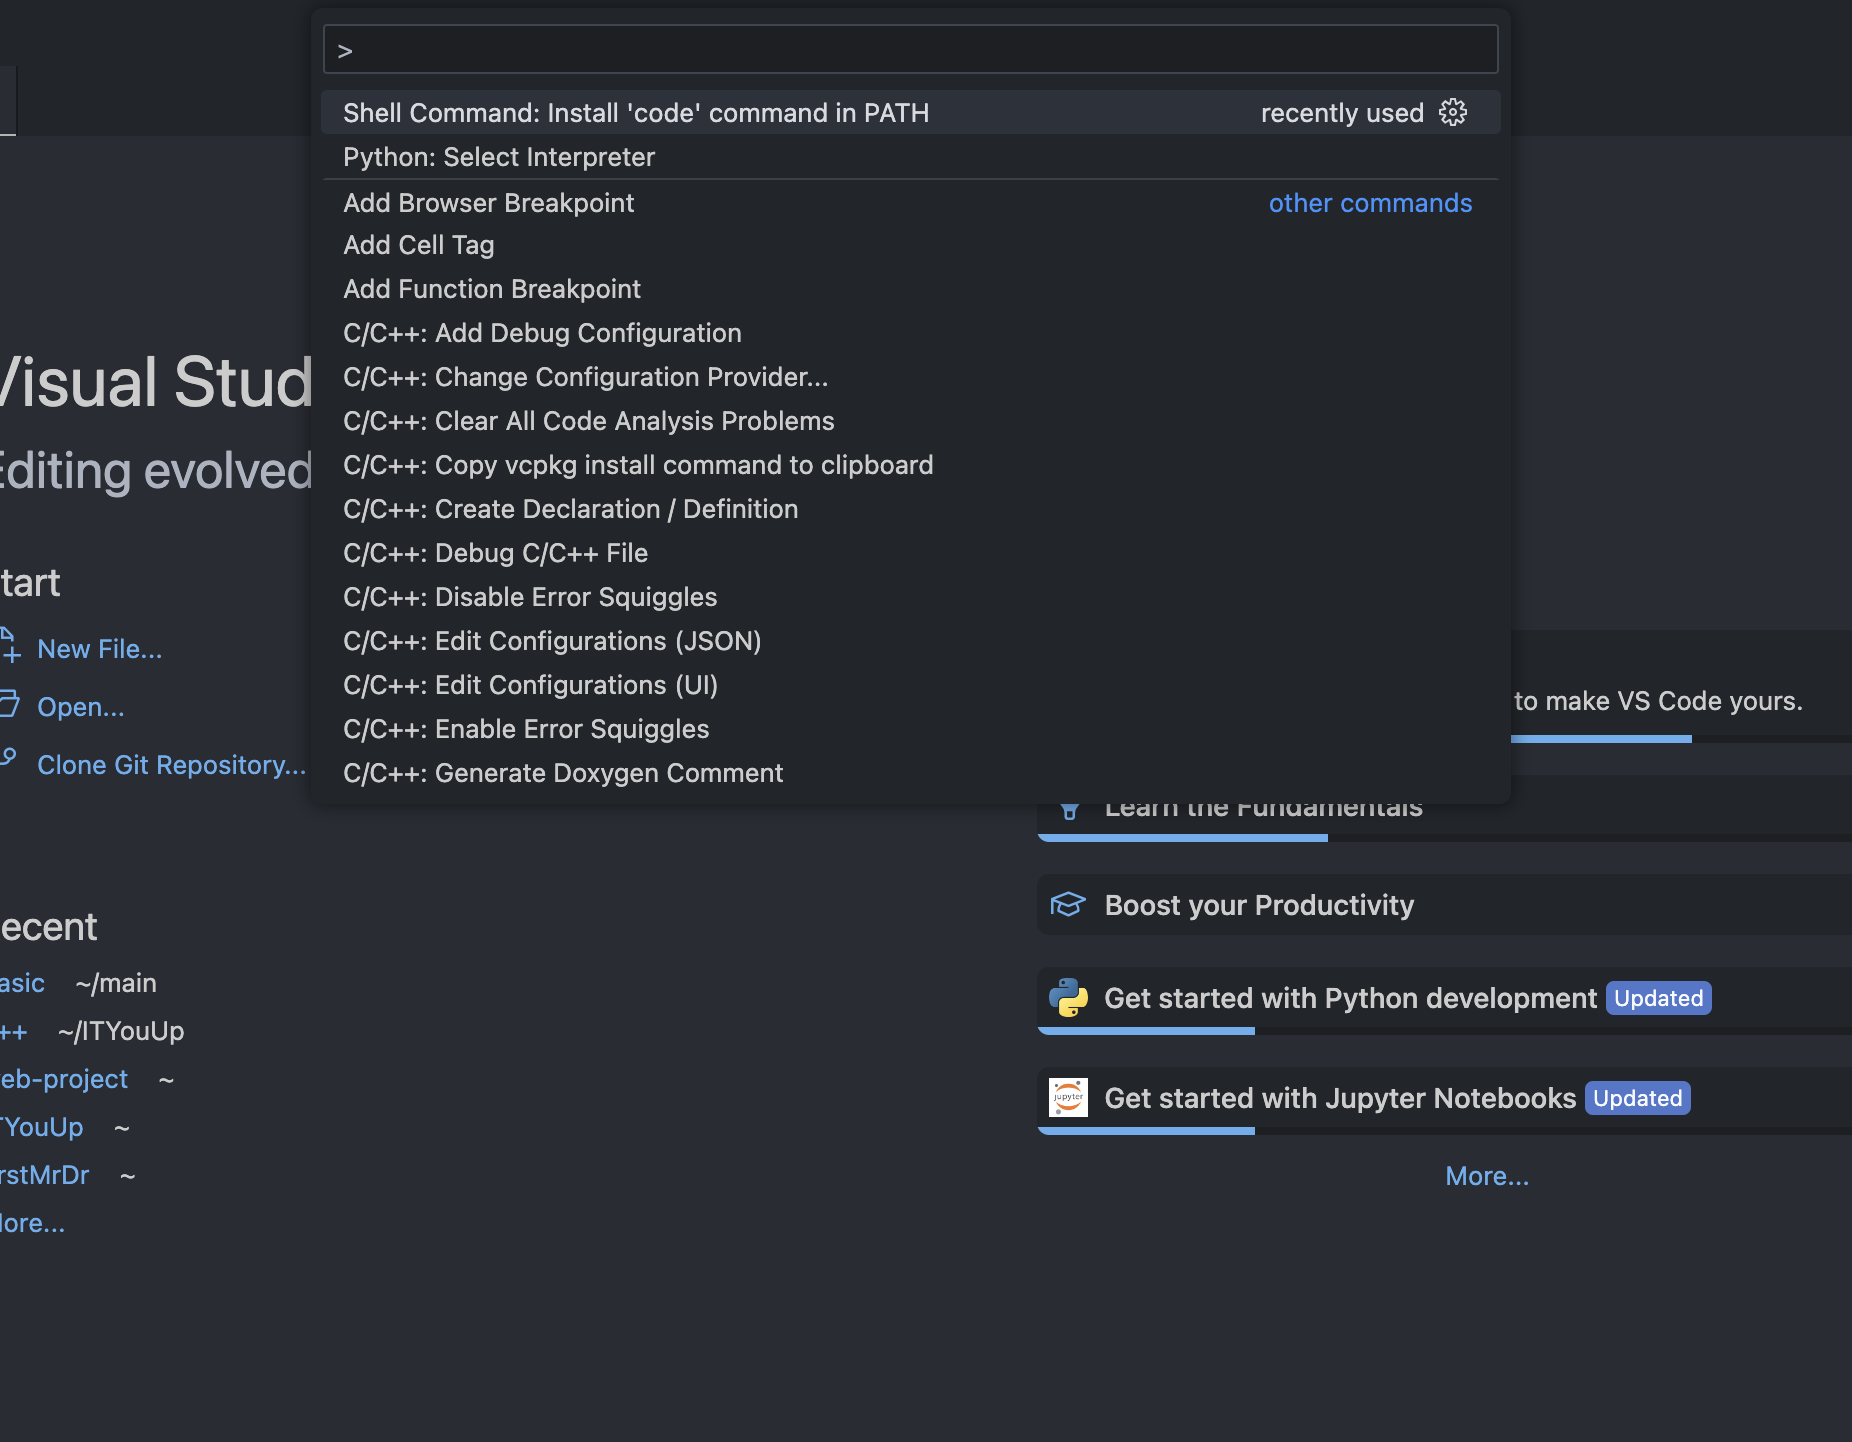1852x1442 pixels.
Task: Click the New File... link
Action: [x=100, y=649]
